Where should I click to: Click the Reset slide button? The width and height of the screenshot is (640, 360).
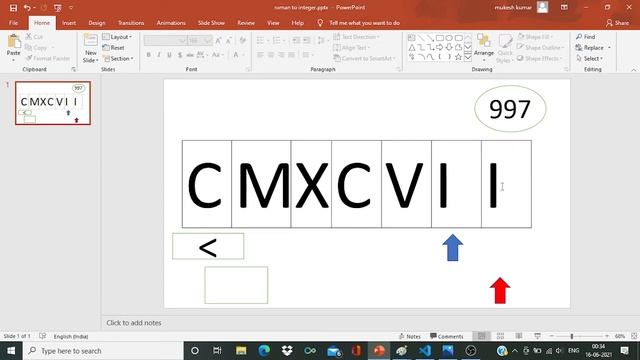click(114, 47)
